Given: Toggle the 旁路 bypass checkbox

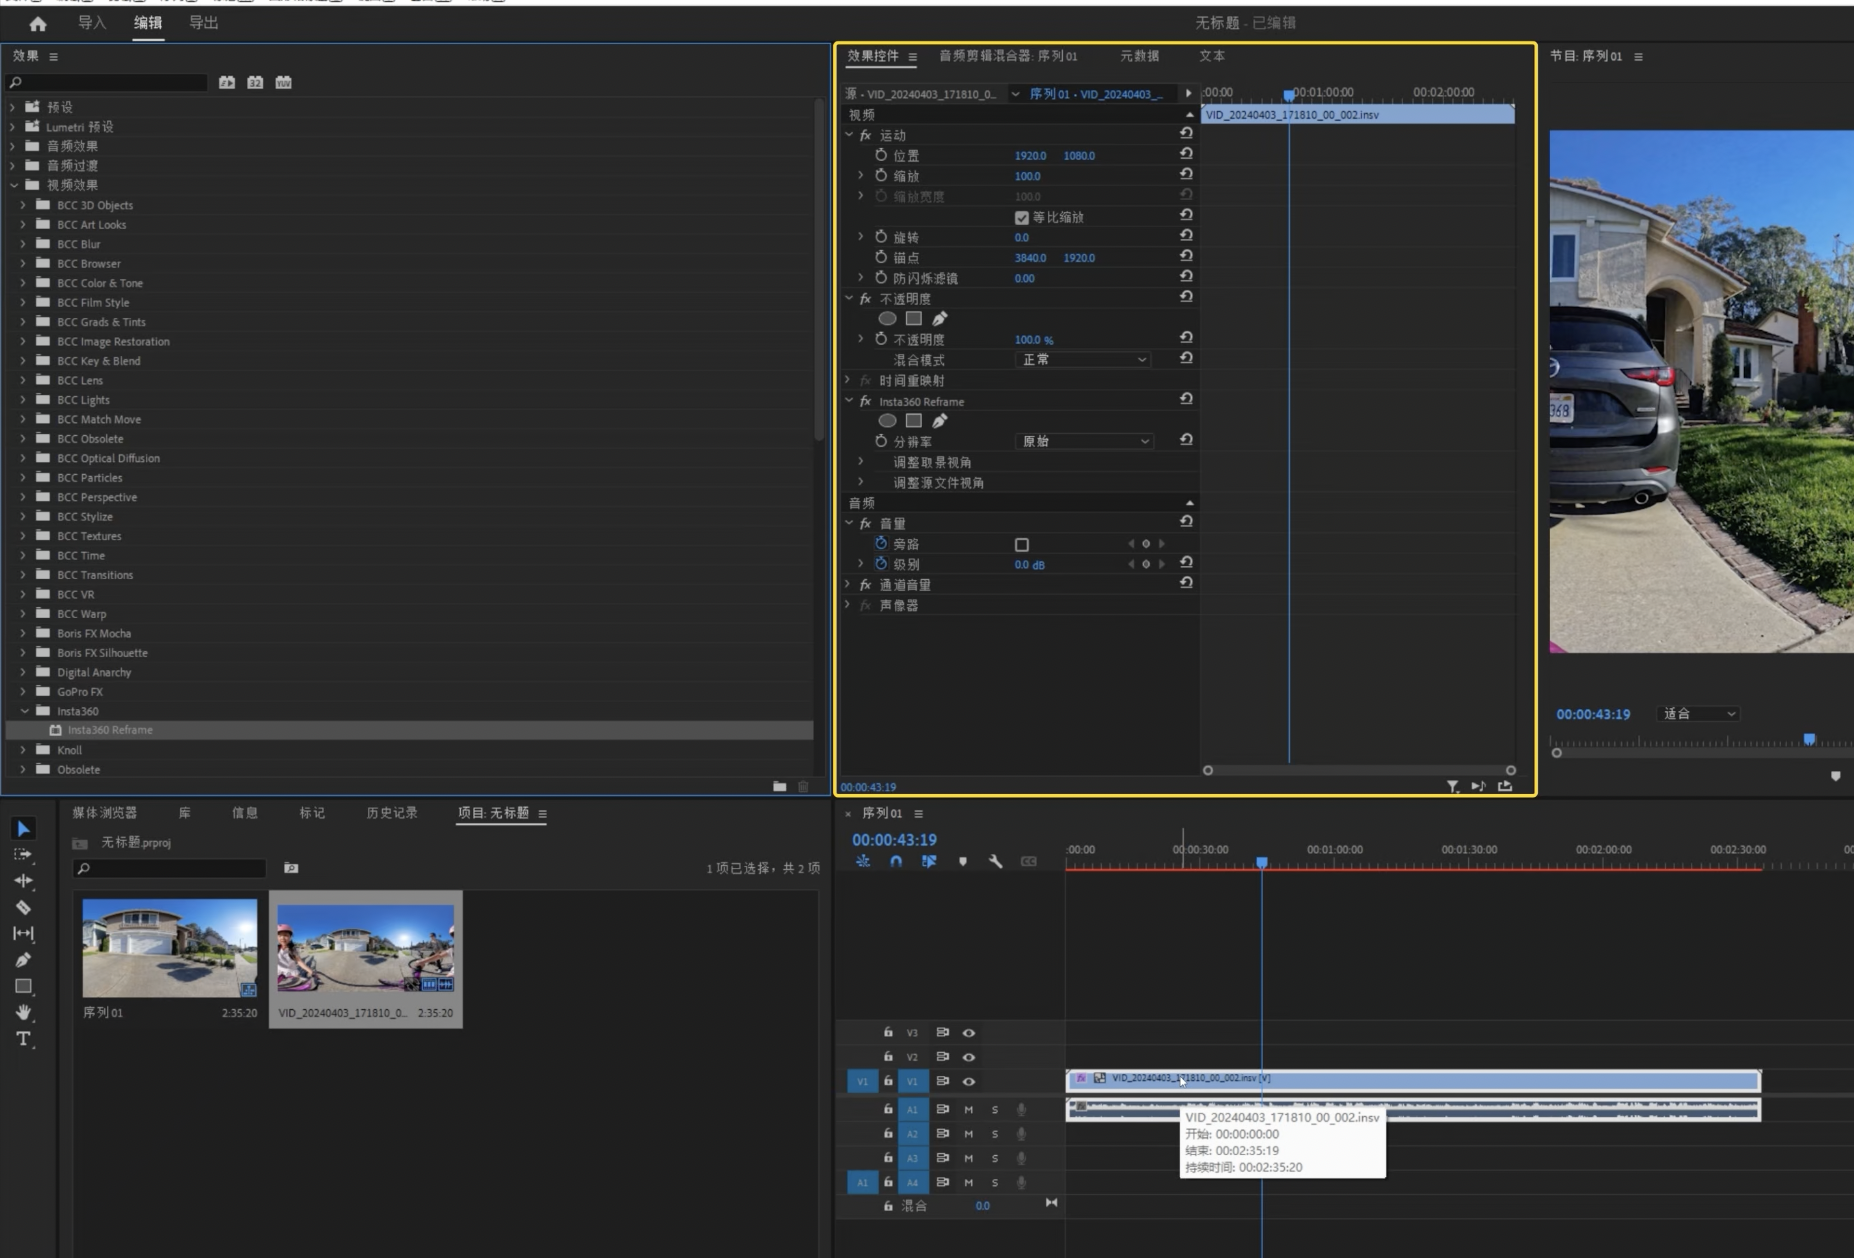Looking at the screenshot, I should [1021, 545].
